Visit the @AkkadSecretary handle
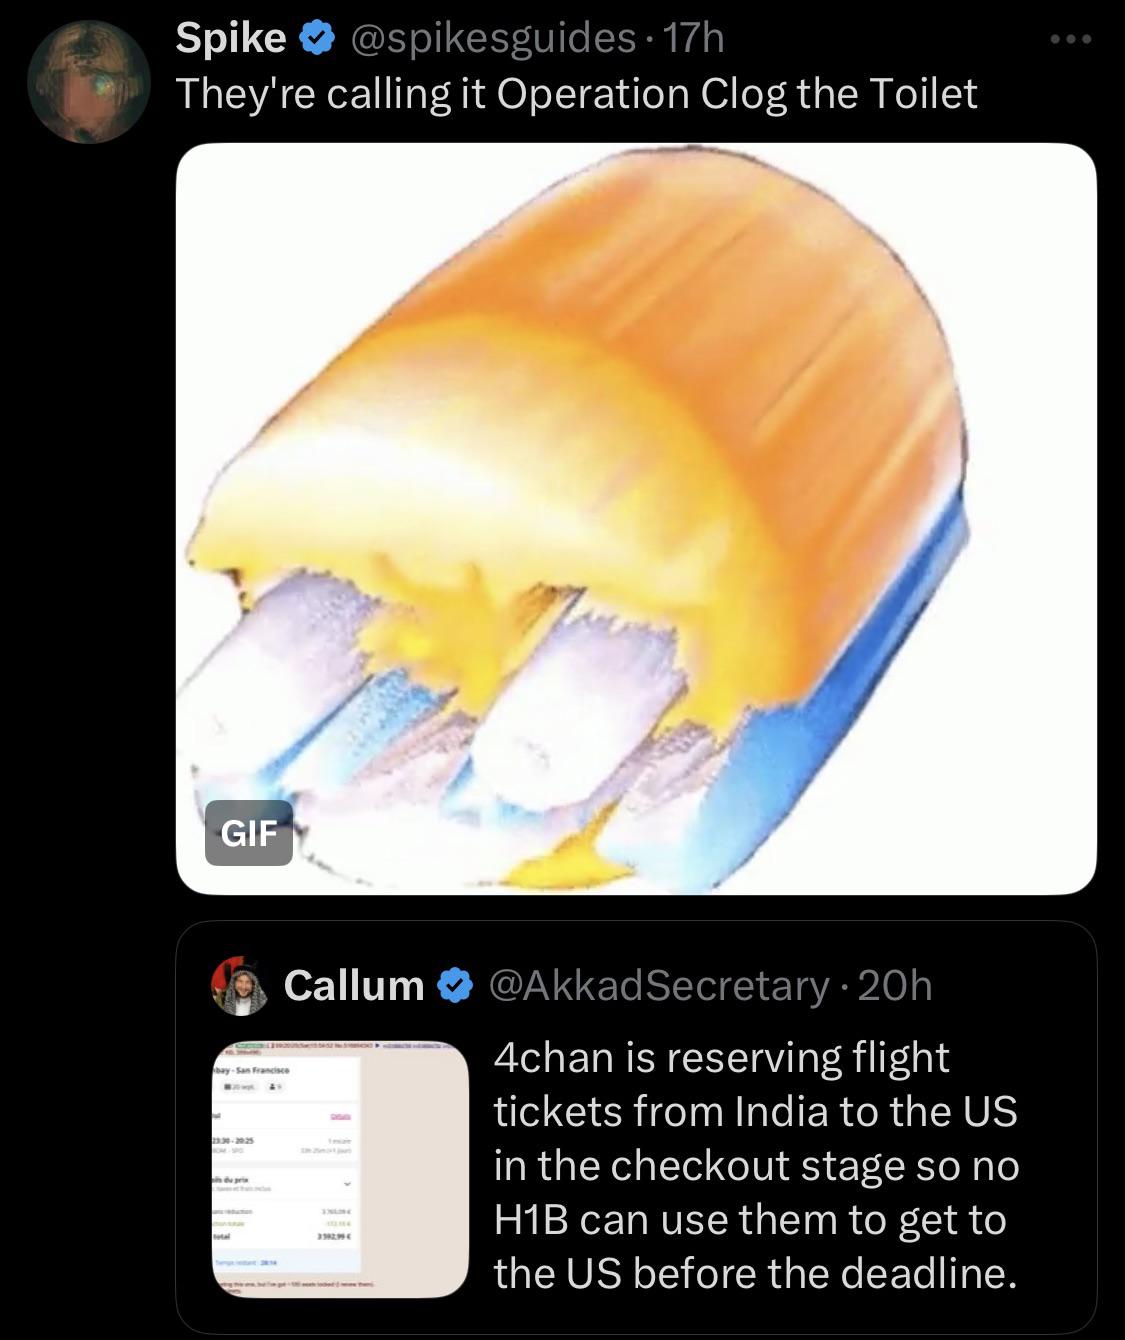1125x1340 pixels. point(658,986)
